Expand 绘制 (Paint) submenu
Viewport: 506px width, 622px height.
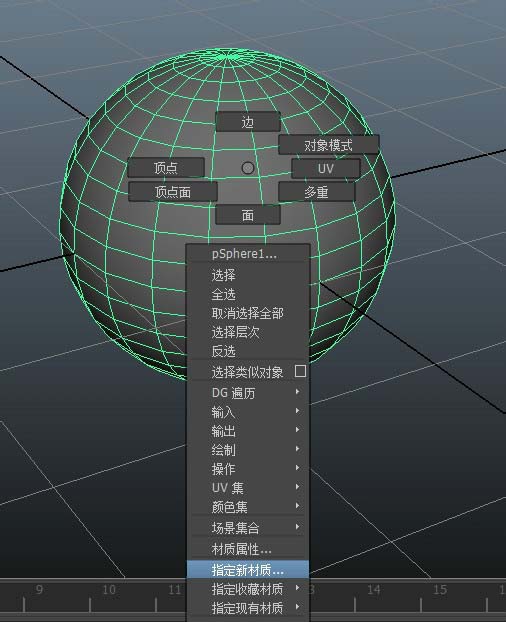(x=248, y=450)
